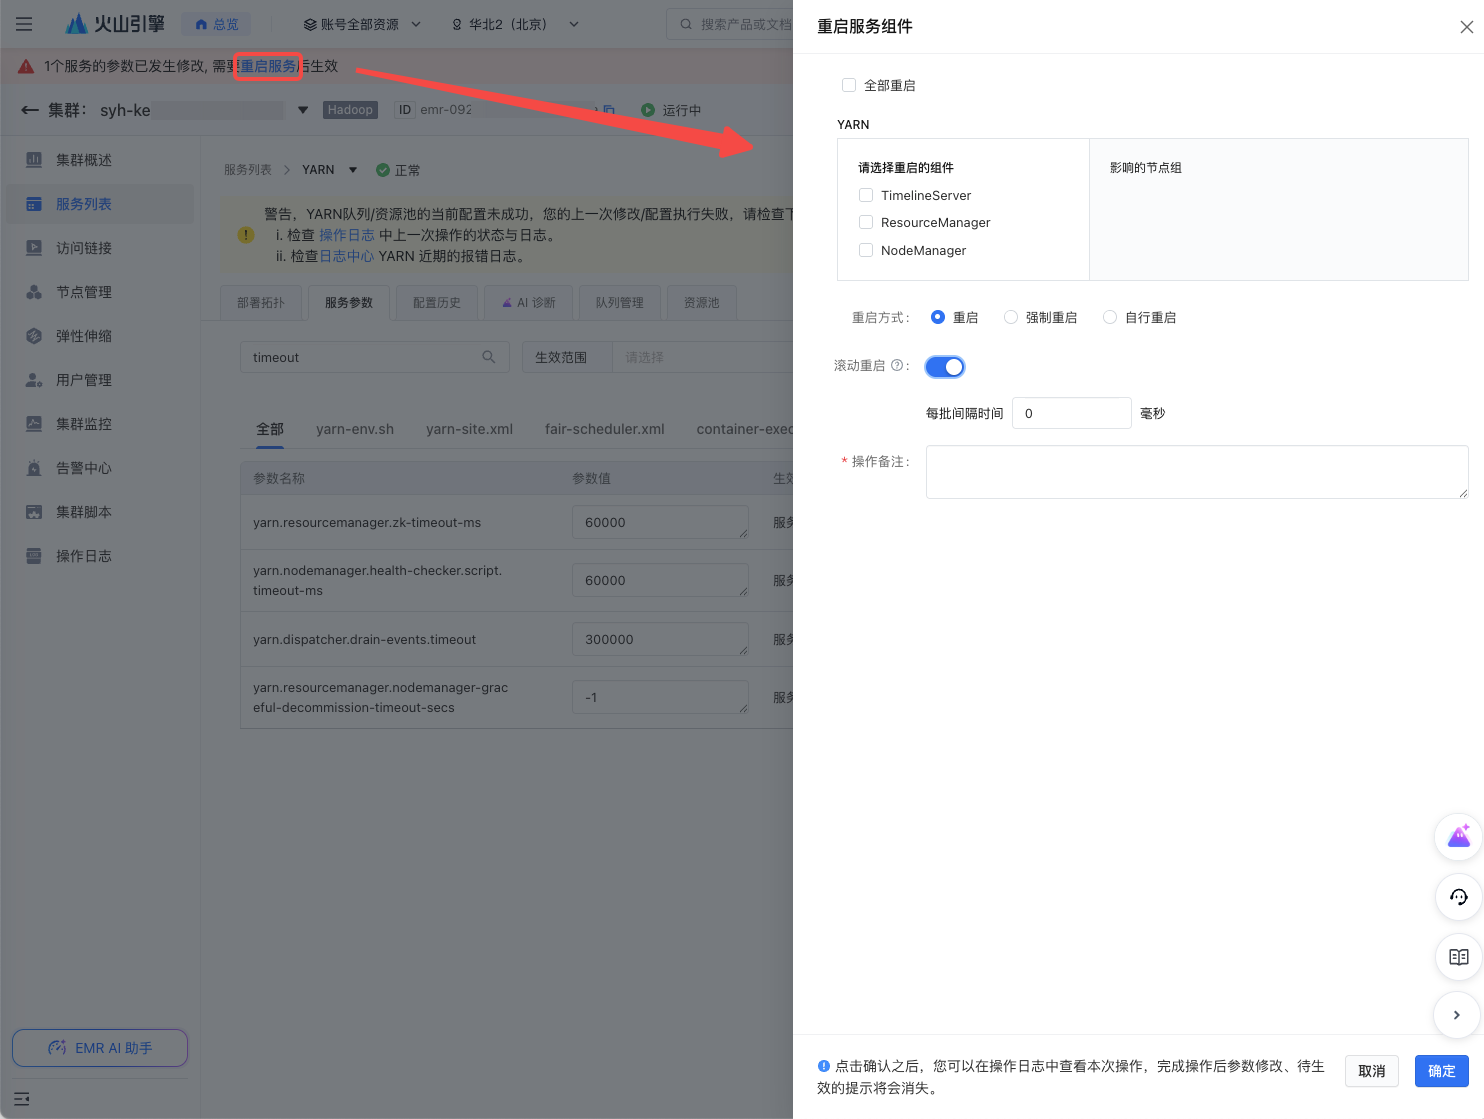Select the fair-scheduler.xml tab

[605, 429]
